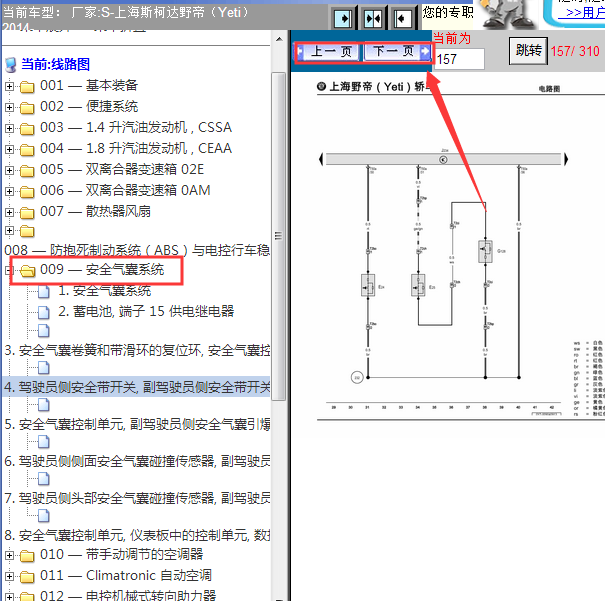Click folder icon of 006 双离合器变速箱 0AM

(27, 192)
